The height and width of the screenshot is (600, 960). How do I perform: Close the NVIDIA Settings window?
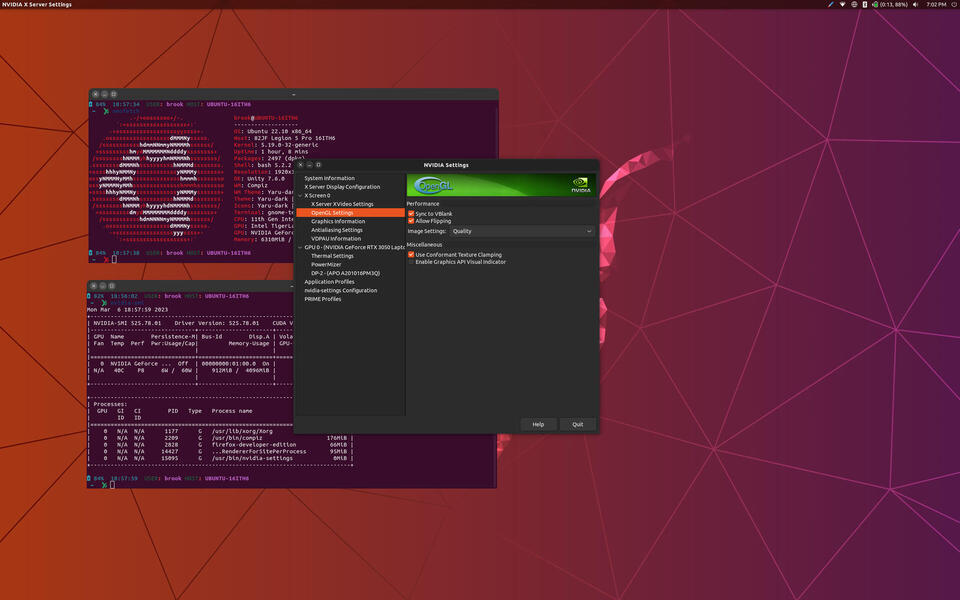pos(301,165)
